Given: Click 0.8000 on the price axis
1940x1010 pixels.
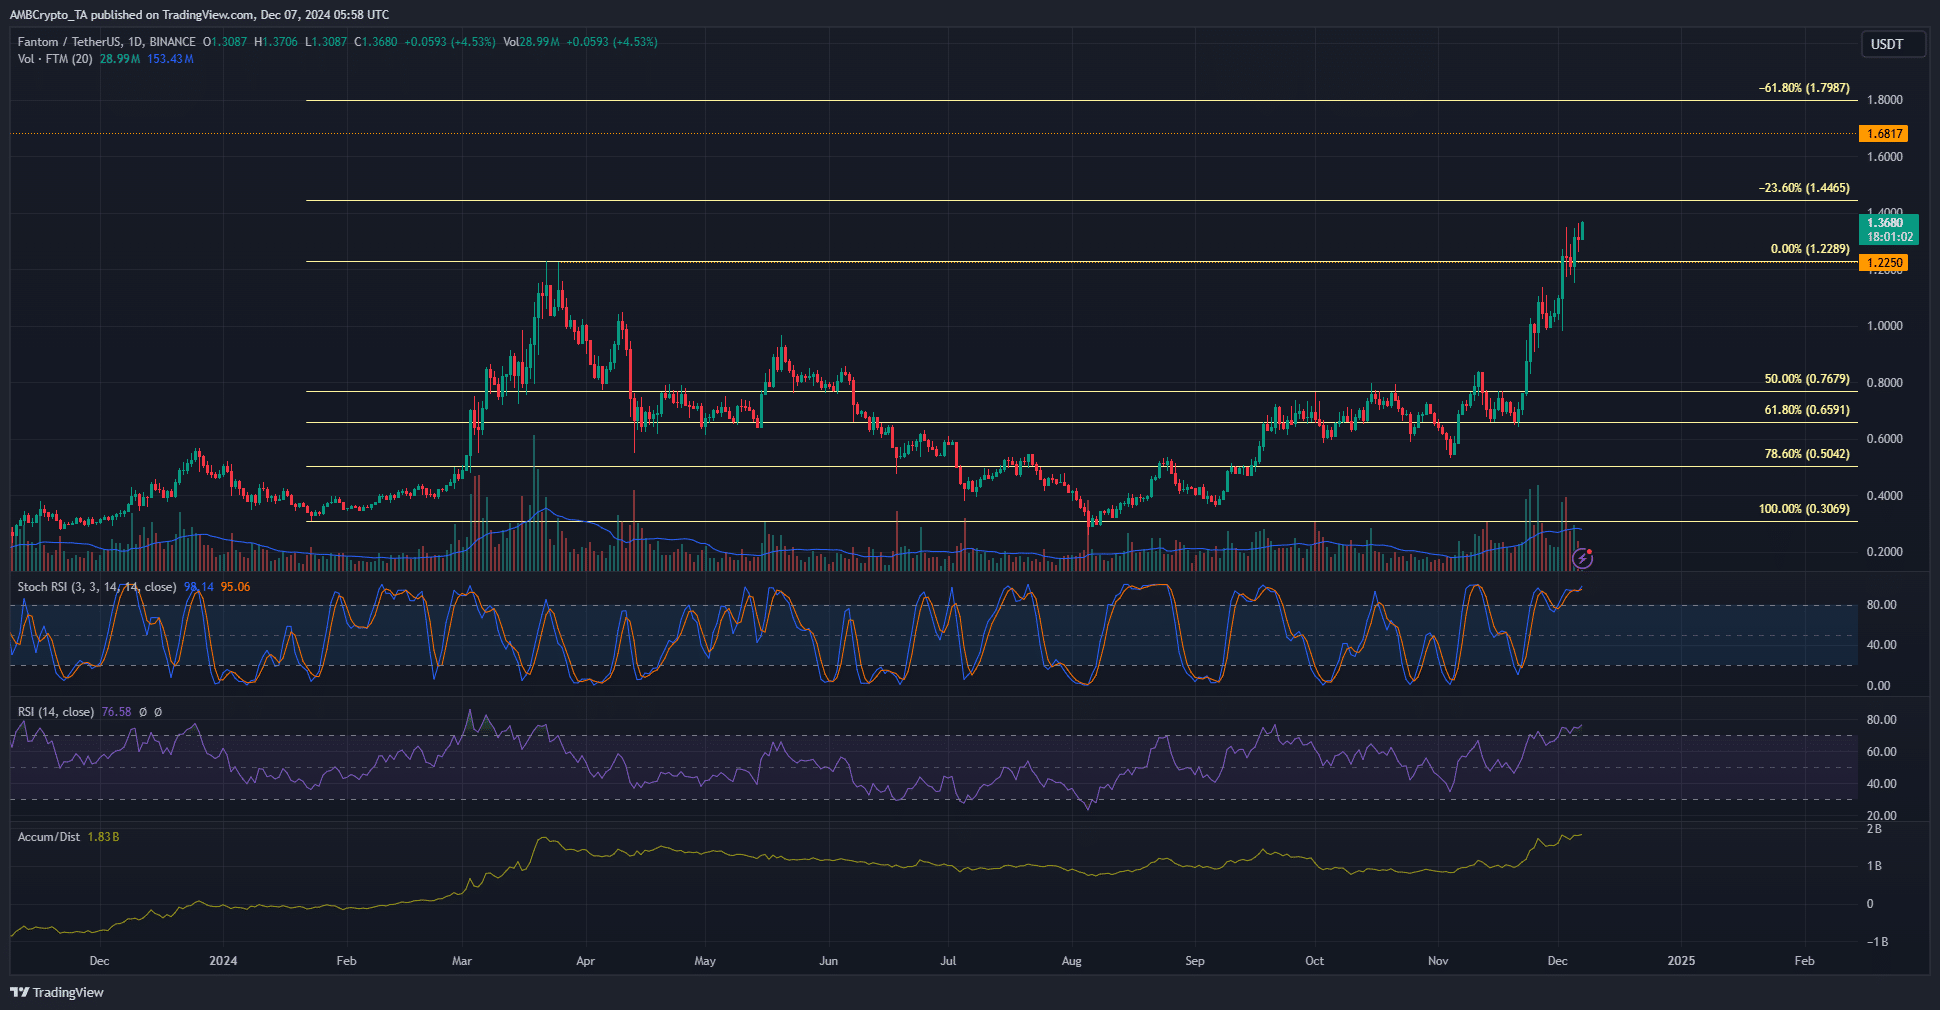Looking at the screenshot, I should tap(1885, 383).
